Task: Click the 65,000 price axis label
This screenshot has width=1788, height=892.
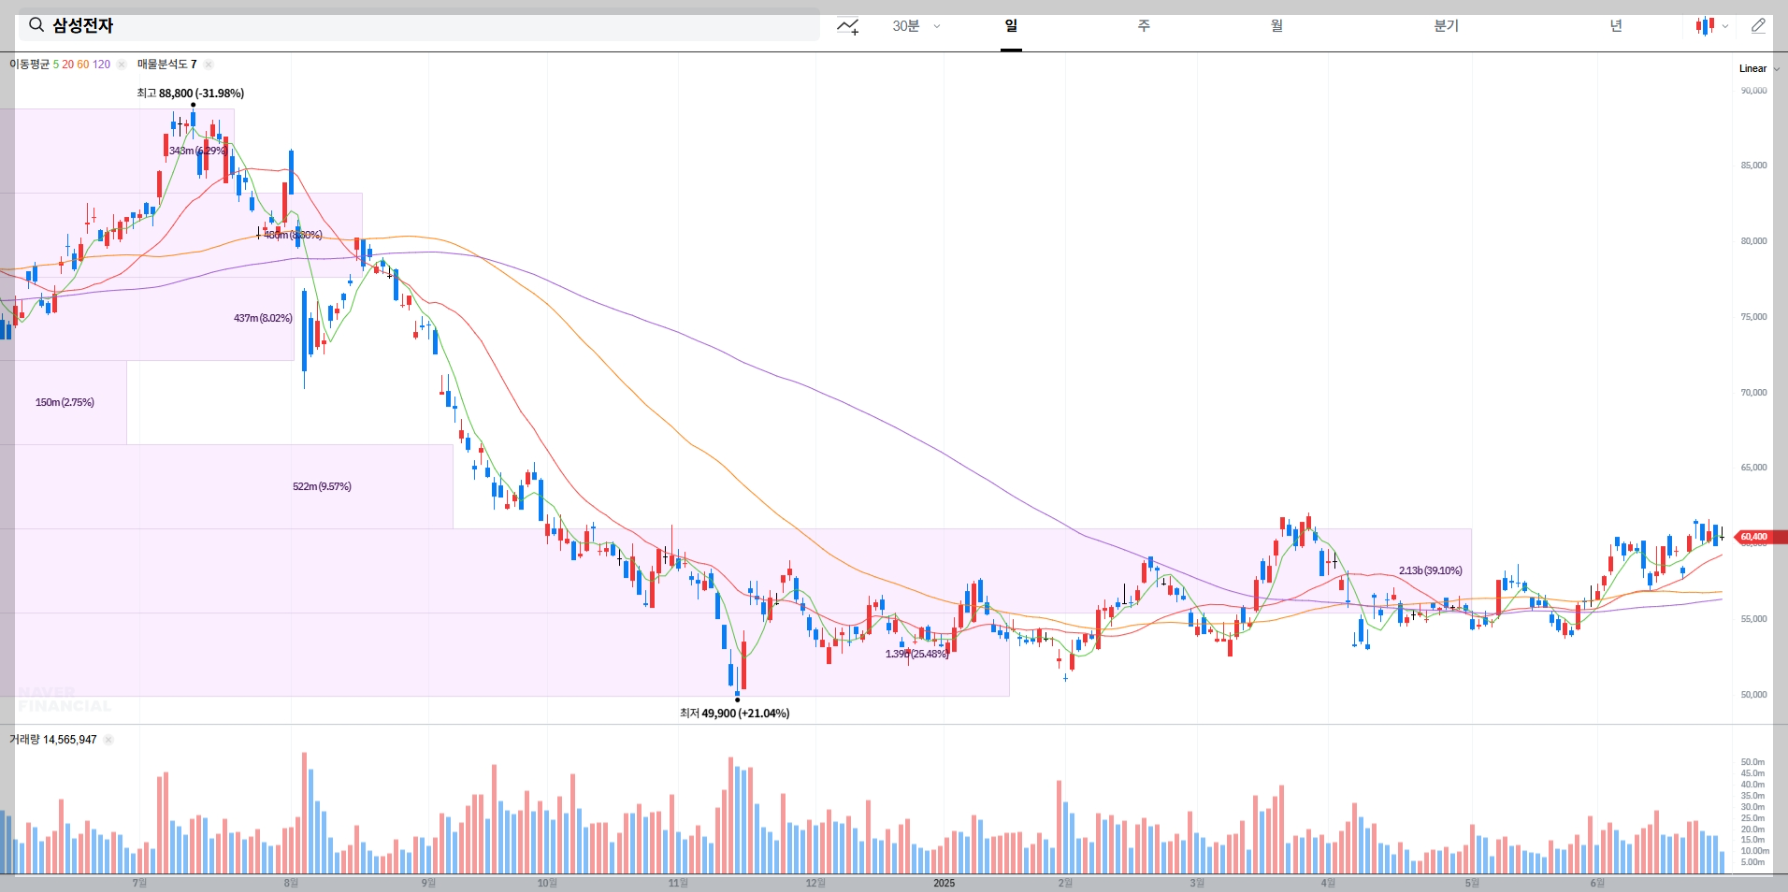Action: pyautogui.click(x=1753, y=467)
